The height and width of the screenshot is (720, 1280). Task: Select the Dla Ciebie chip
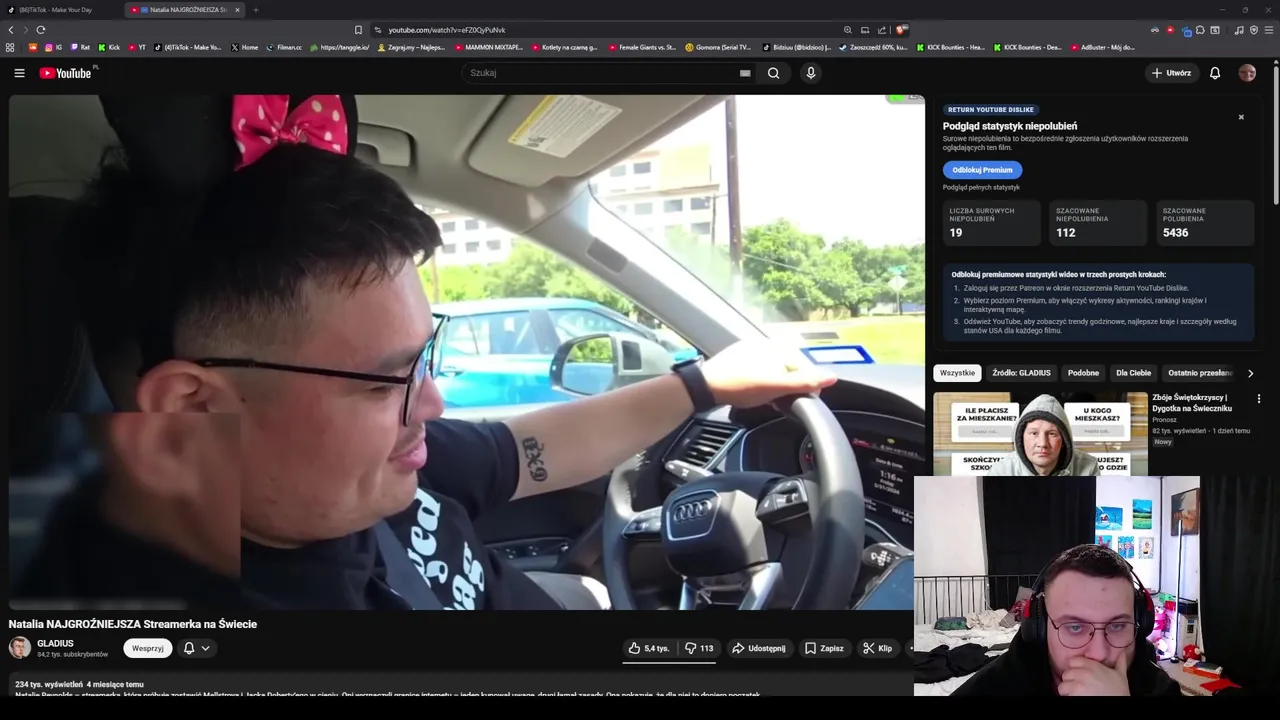[1133, 373]
